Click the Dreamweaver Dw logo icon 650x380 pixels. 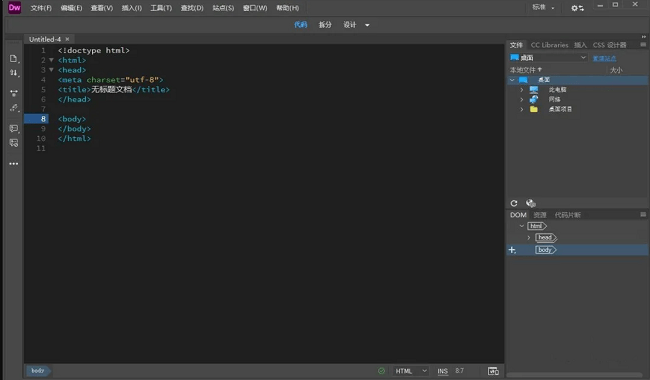(14, 7)
